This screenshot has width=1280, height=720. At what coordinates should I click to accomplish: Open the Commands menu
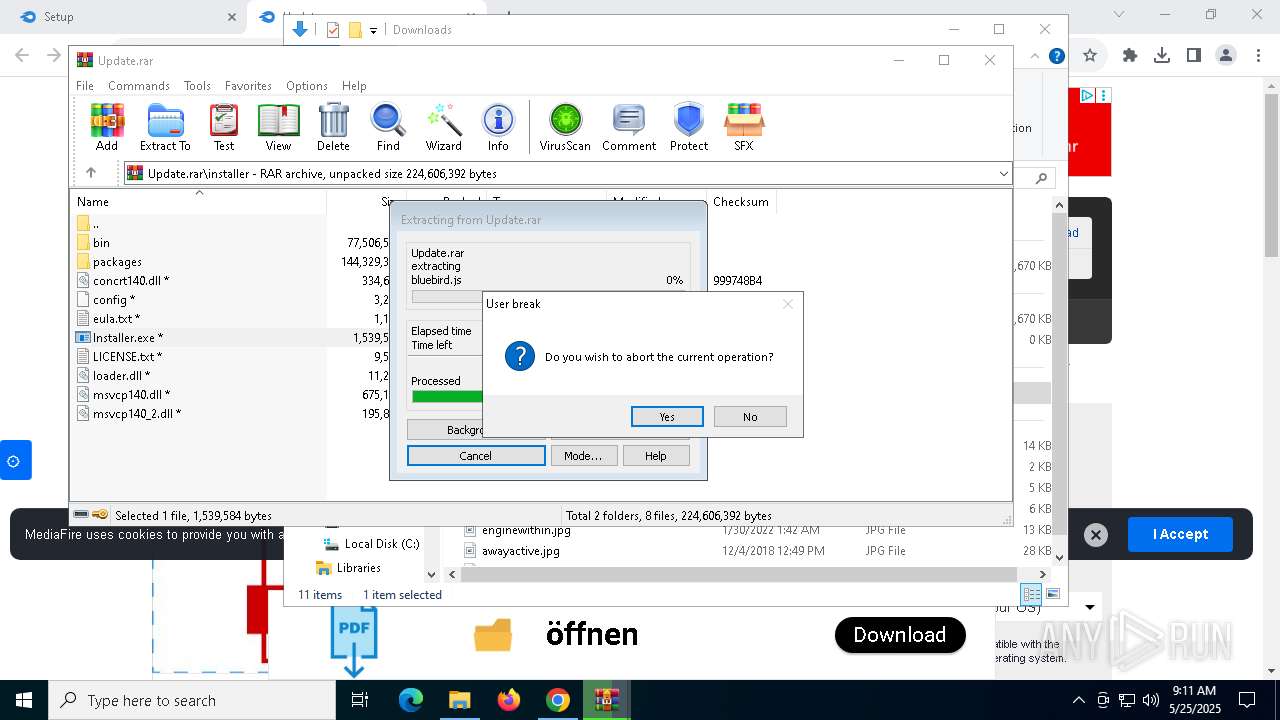tap(139, 86)
